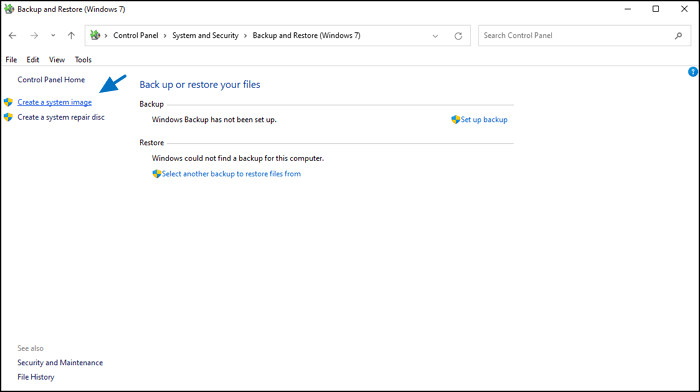Go to Control Panel Home
This screenshot has width=700, height=392.
(x=51, y=79)
